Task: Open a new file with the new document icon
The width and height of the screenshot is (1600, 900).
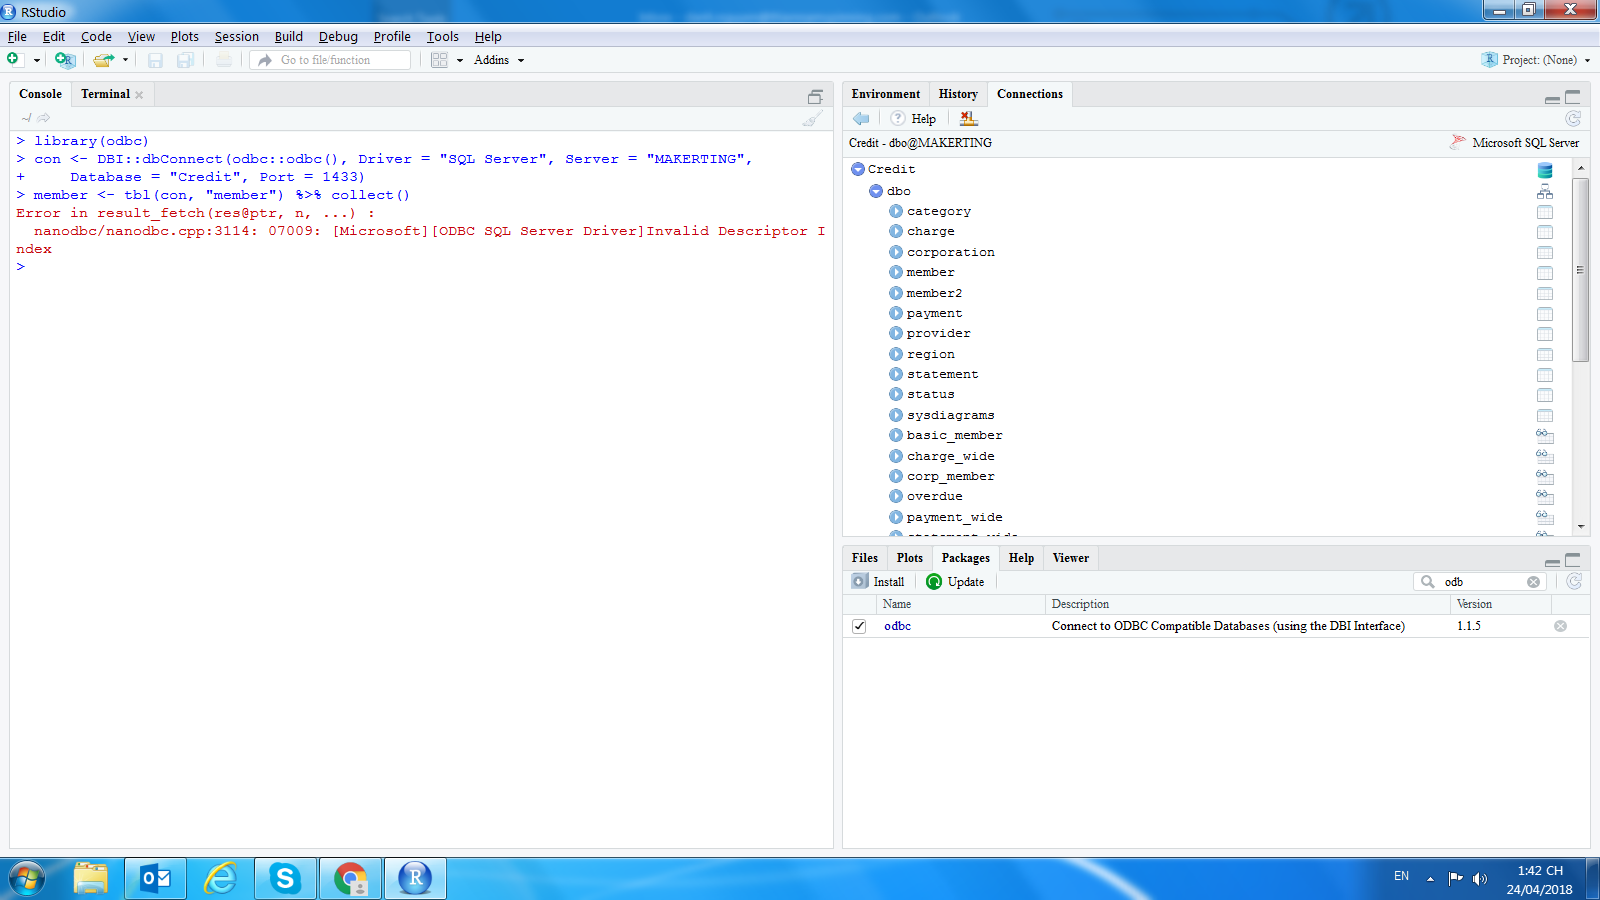Action: point(14,59)
